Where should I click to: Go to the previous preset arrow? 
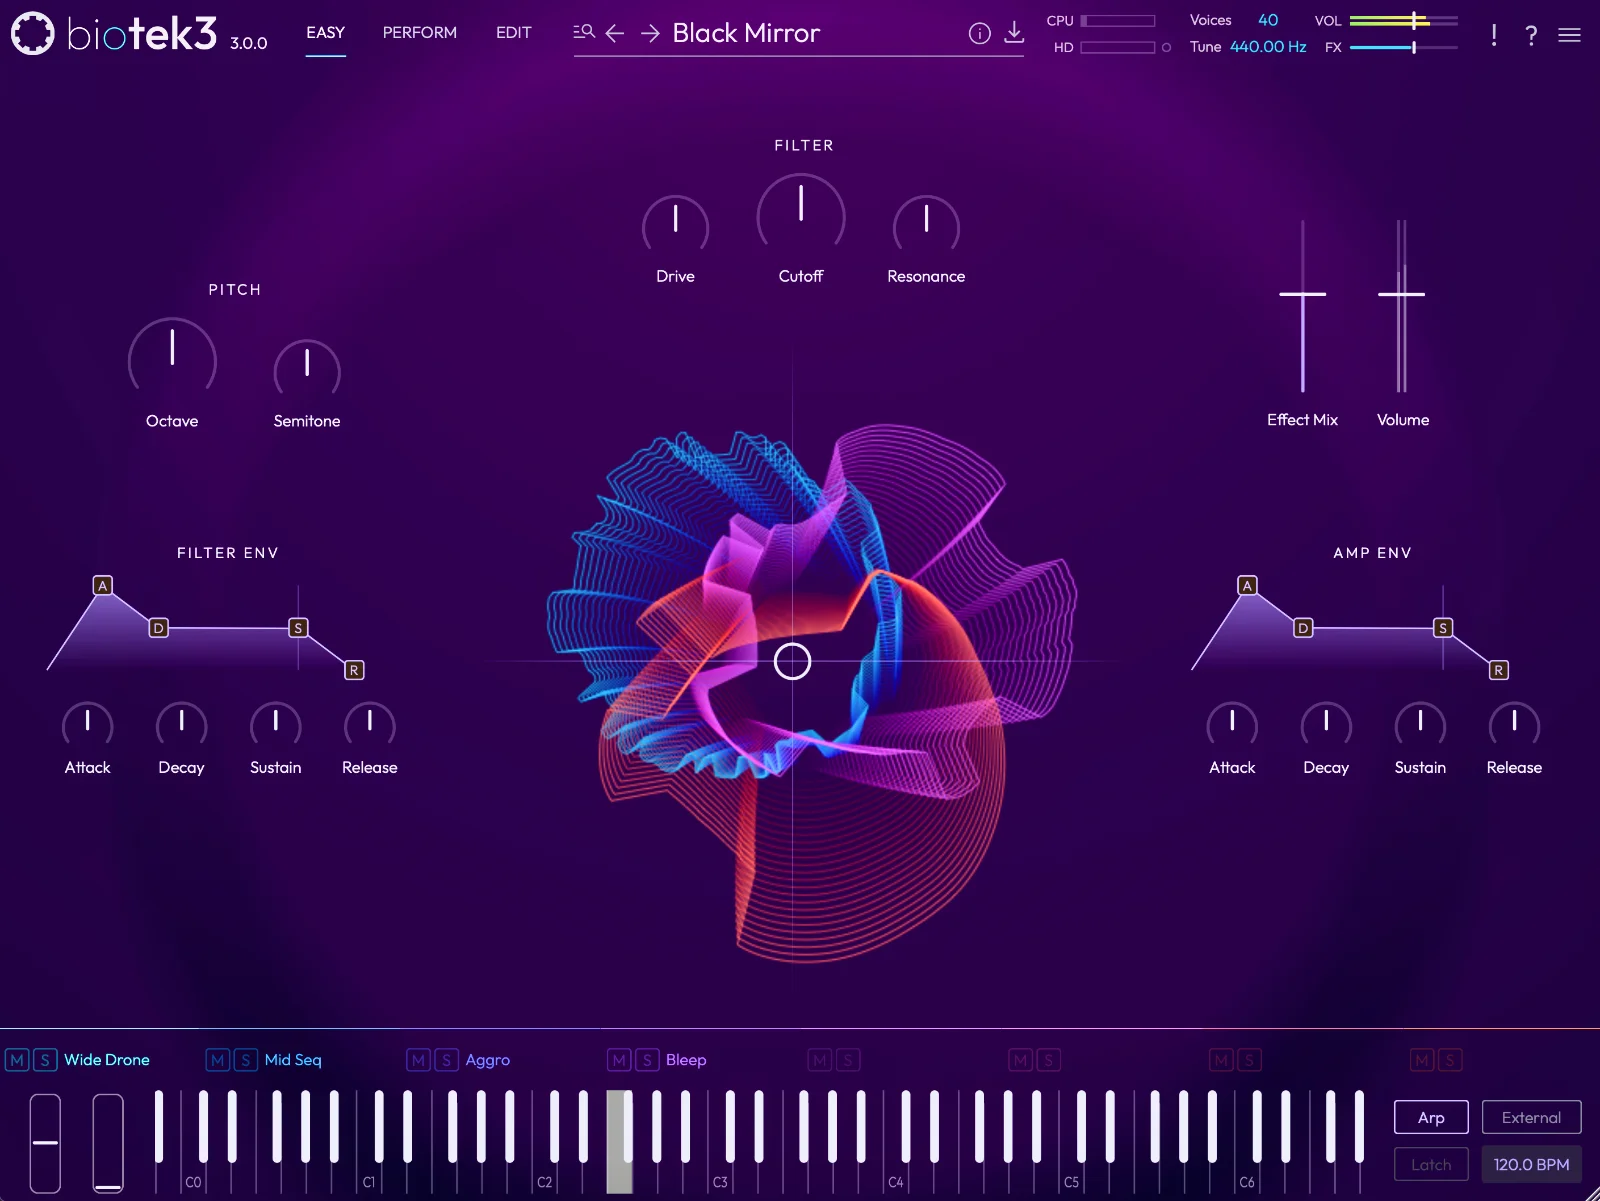pyautogui.click(x=615, y=33)
